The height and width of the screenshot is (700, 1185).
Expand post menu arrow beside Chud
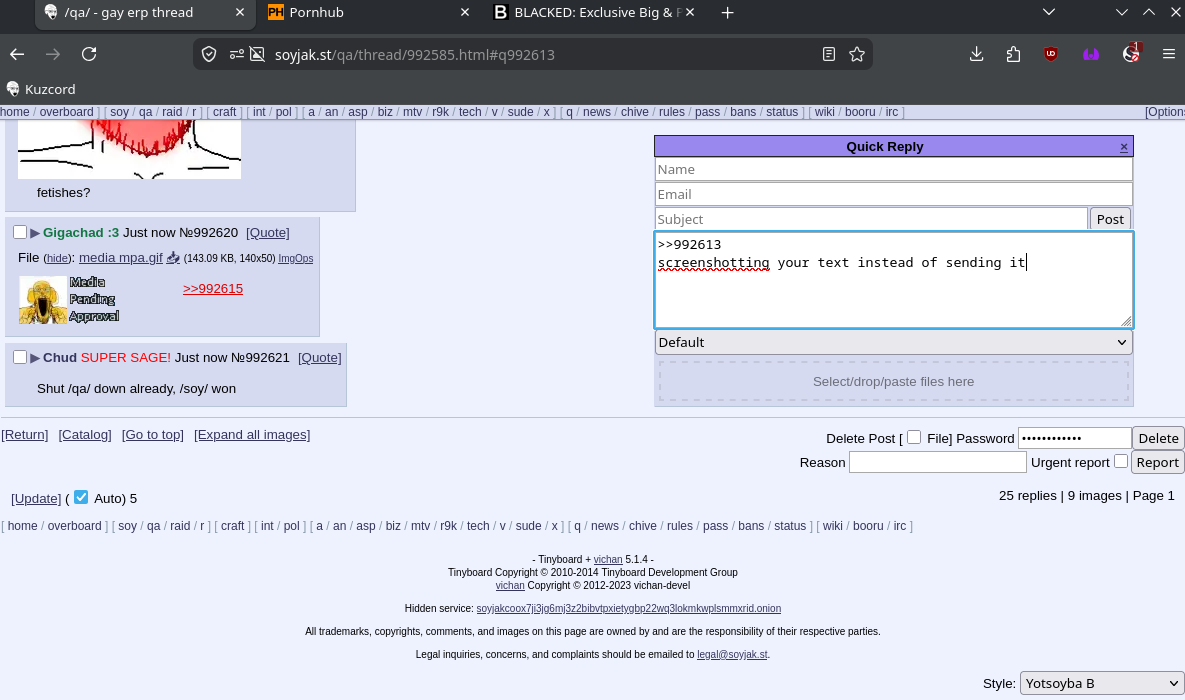point(35,358)
